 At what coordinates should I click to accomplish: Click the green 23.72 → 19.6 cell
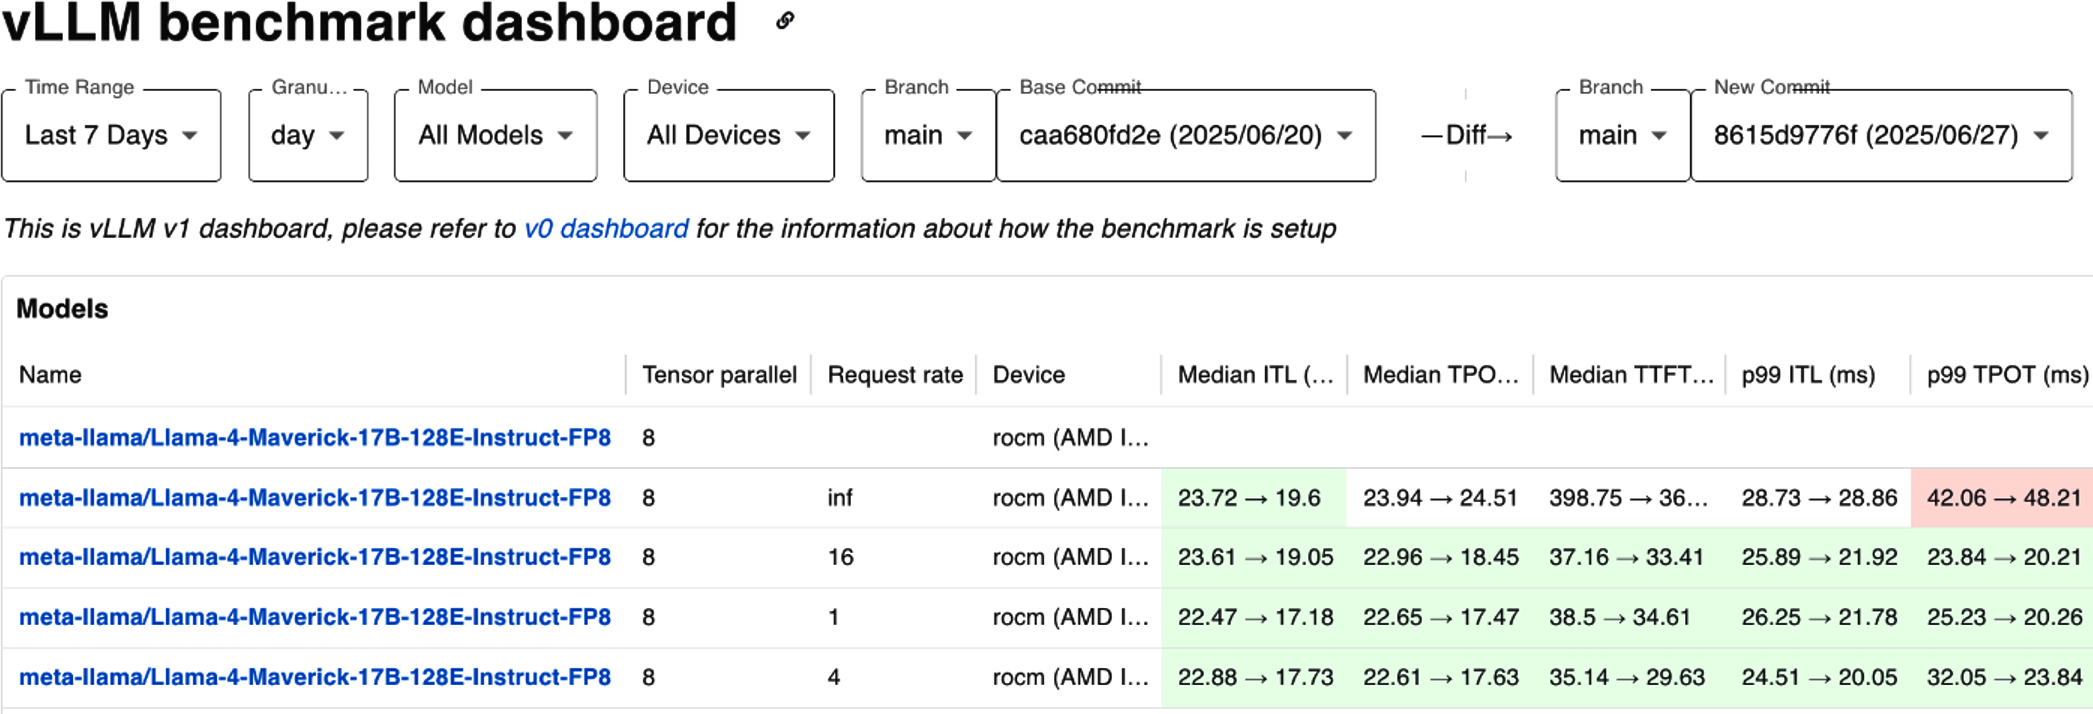tap(1254, 497)
